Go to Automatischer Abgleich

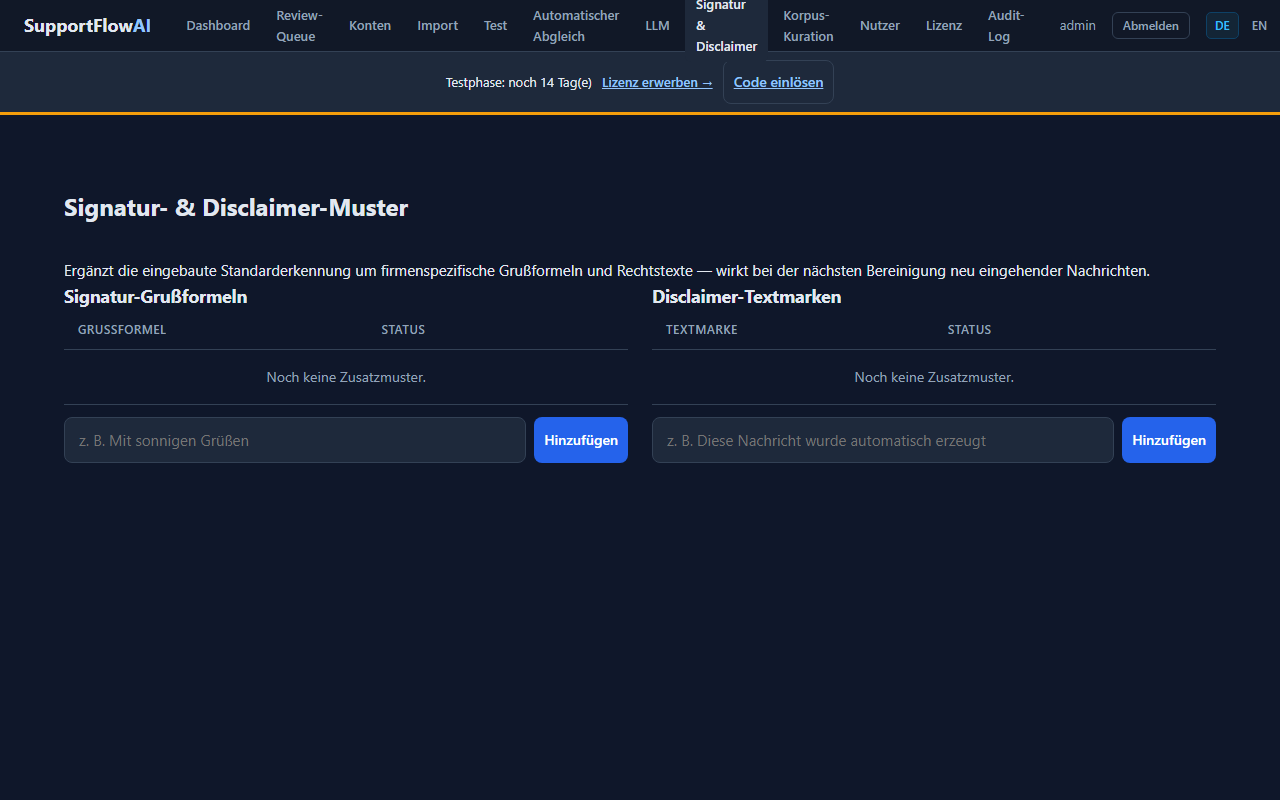[576, 26]
